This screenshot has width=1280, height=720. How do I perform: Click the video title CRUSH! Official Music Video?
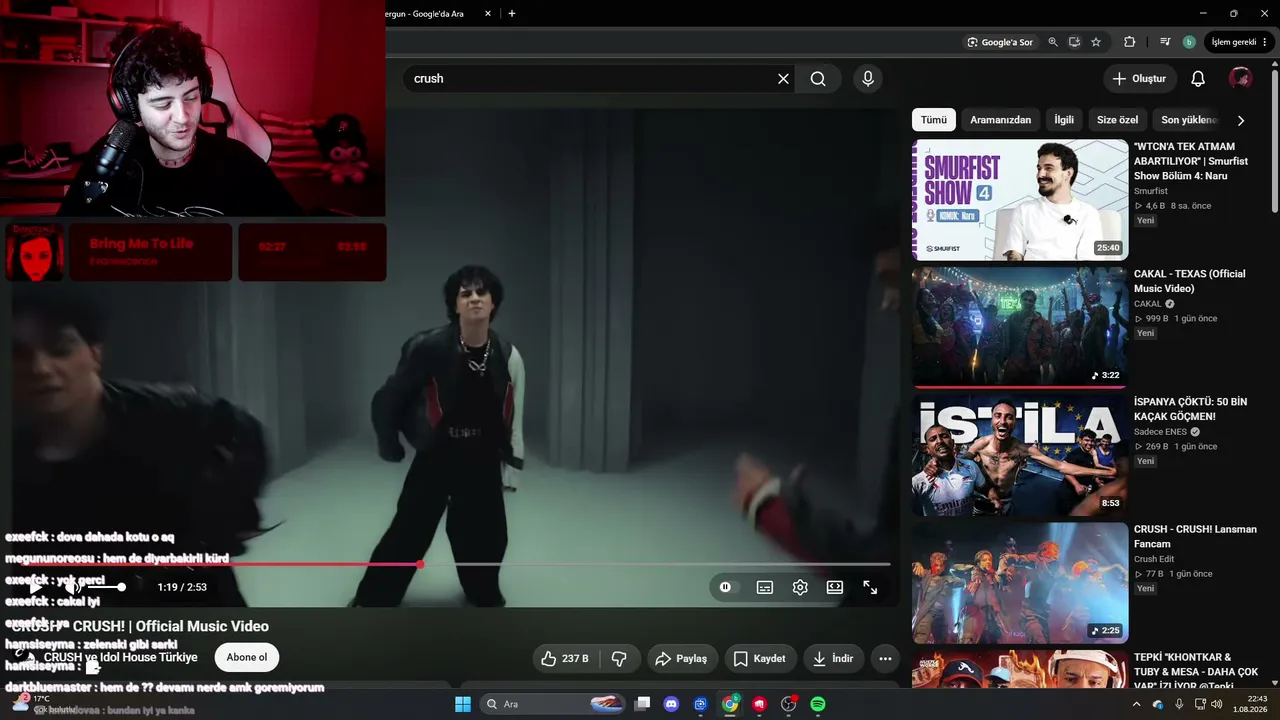click(x=140, y=627)
